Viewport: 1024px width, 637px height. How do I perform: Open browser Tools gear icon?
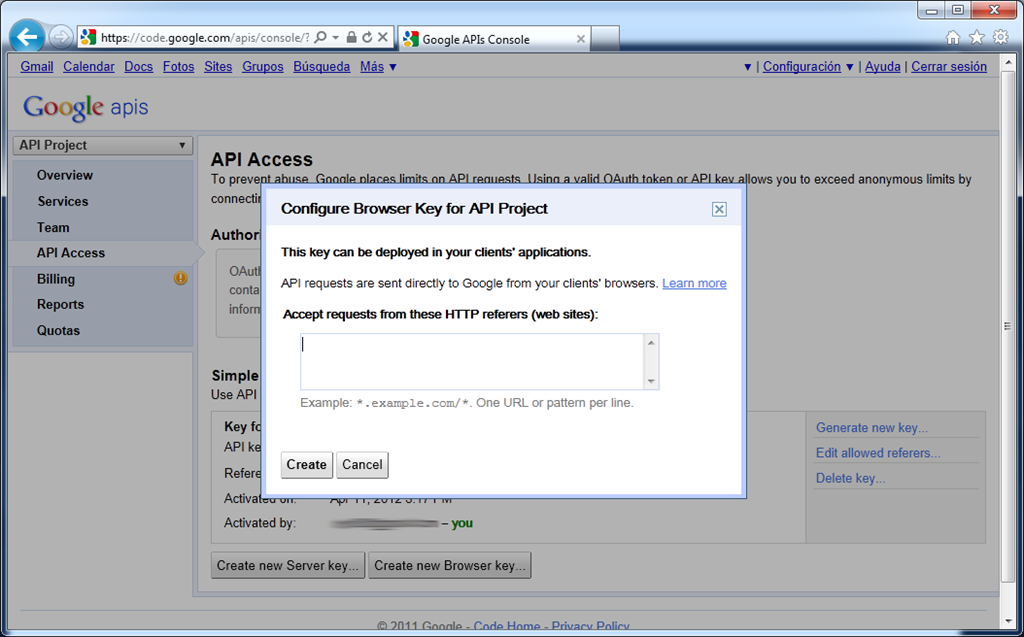[1000, 37]
